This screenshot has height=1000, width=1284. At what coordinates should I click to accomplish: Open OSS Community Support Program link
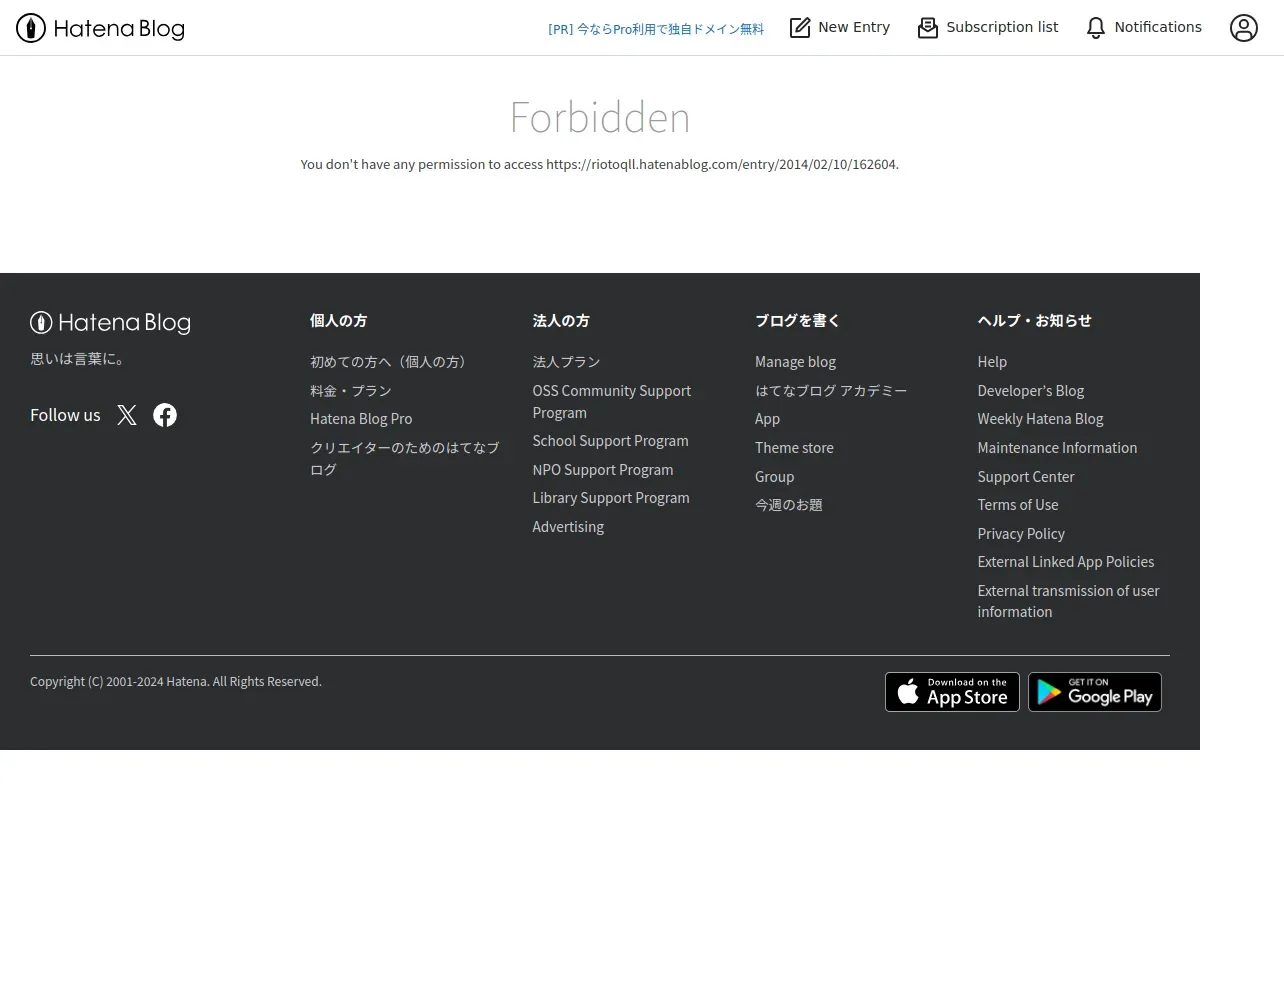point(611,401)
